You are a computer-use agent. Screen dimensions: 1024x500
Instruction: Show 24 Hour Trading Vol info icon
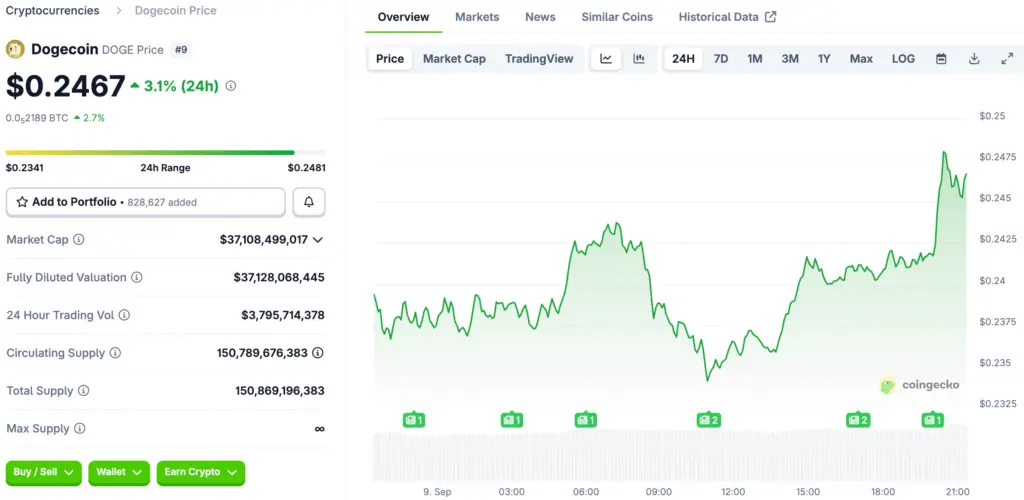[124, 315]
